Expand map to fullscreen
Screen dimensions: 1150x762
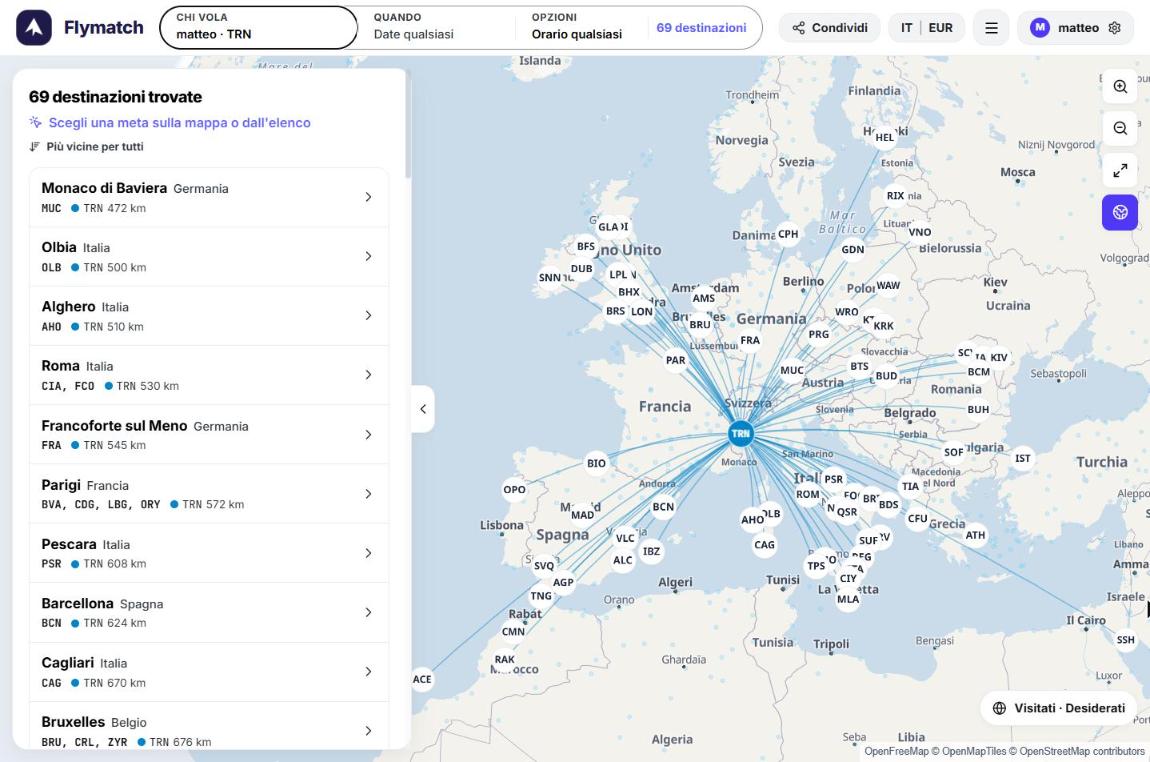[x=1120, y=170]
